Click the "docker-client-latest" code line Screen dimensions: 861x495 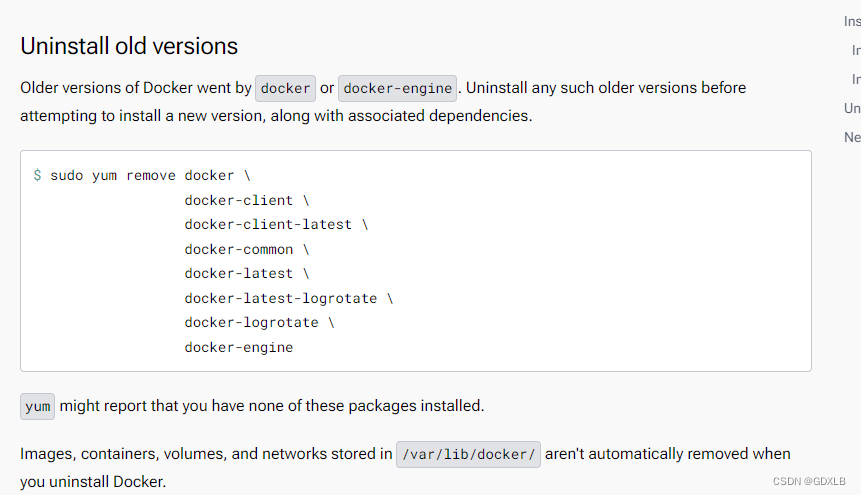coord(276,225)
